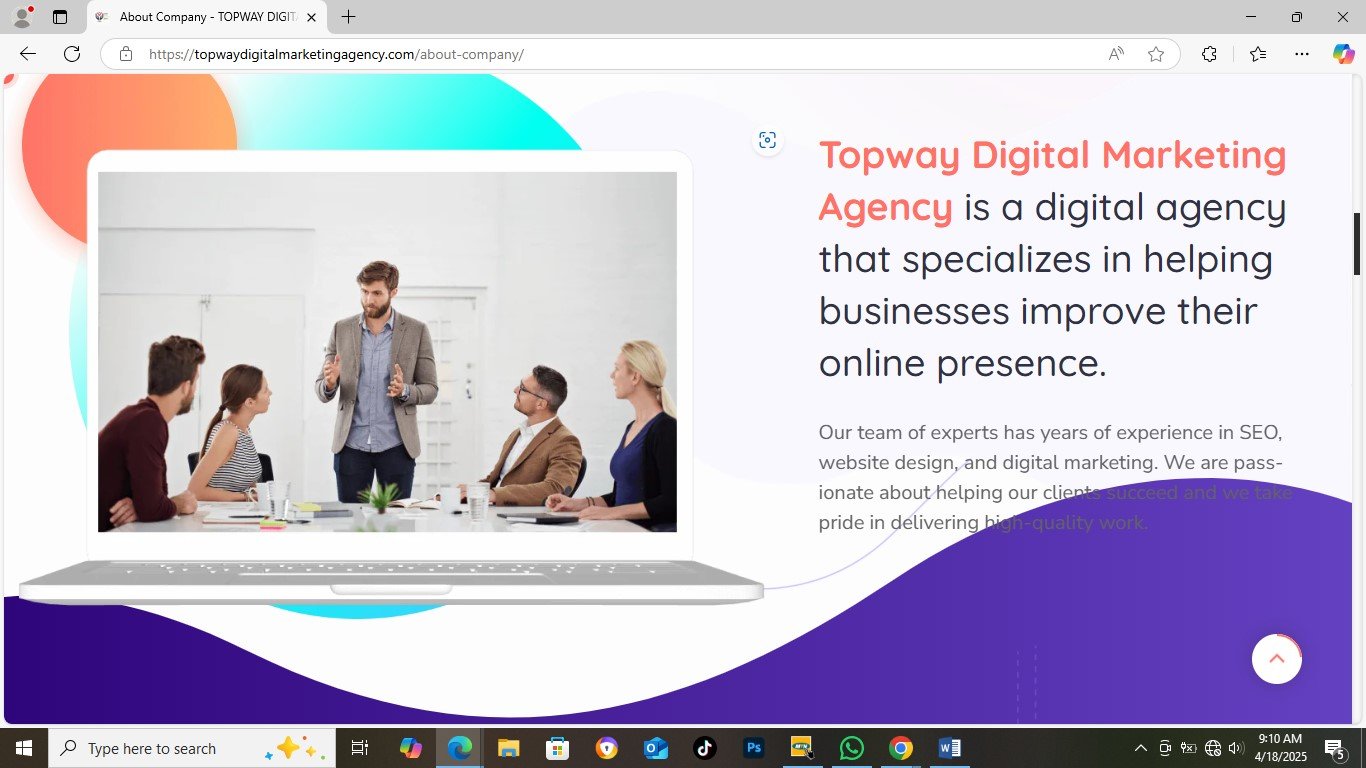Click the page vertical scrollbar thumb
The width and height of the screenshot is (1366, 768).
coord(1357,244)
